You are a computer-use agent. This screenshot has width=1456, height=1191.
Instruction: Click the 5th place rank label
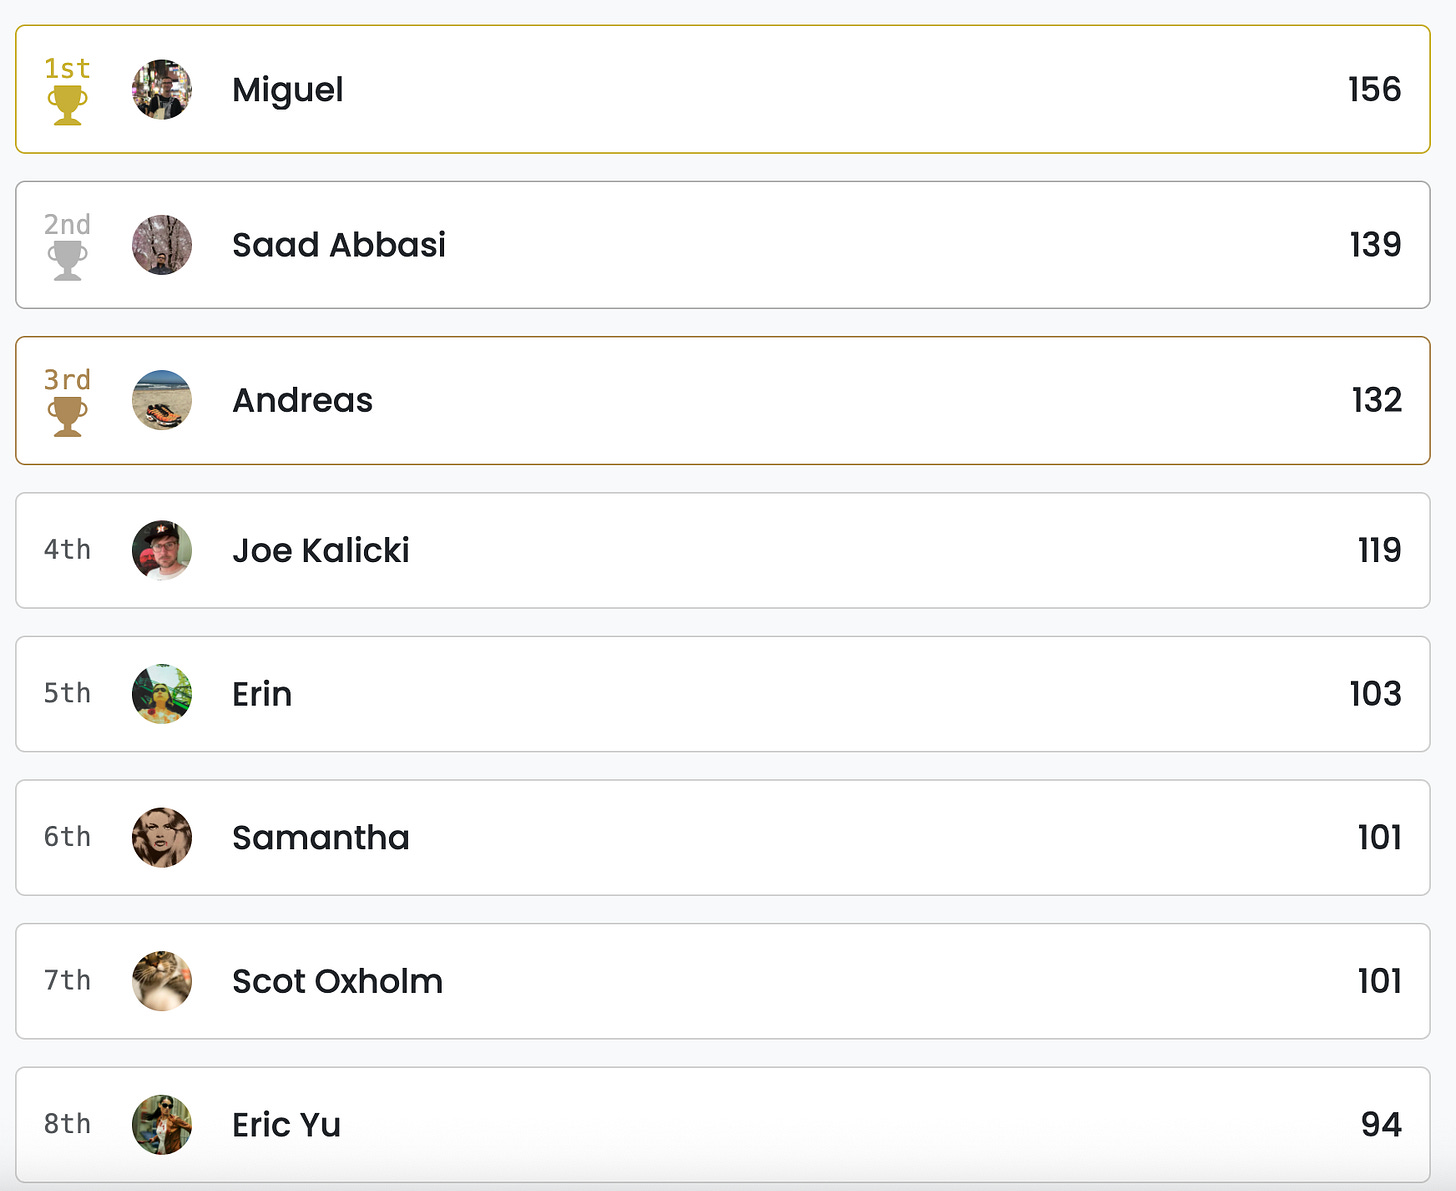[67, 693]
